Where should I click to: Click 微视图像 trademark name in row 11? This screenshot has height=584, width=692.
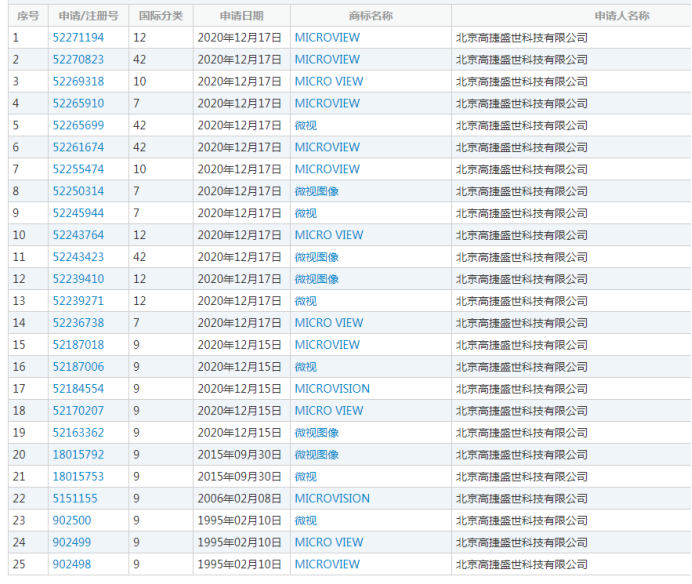[316, 257]
